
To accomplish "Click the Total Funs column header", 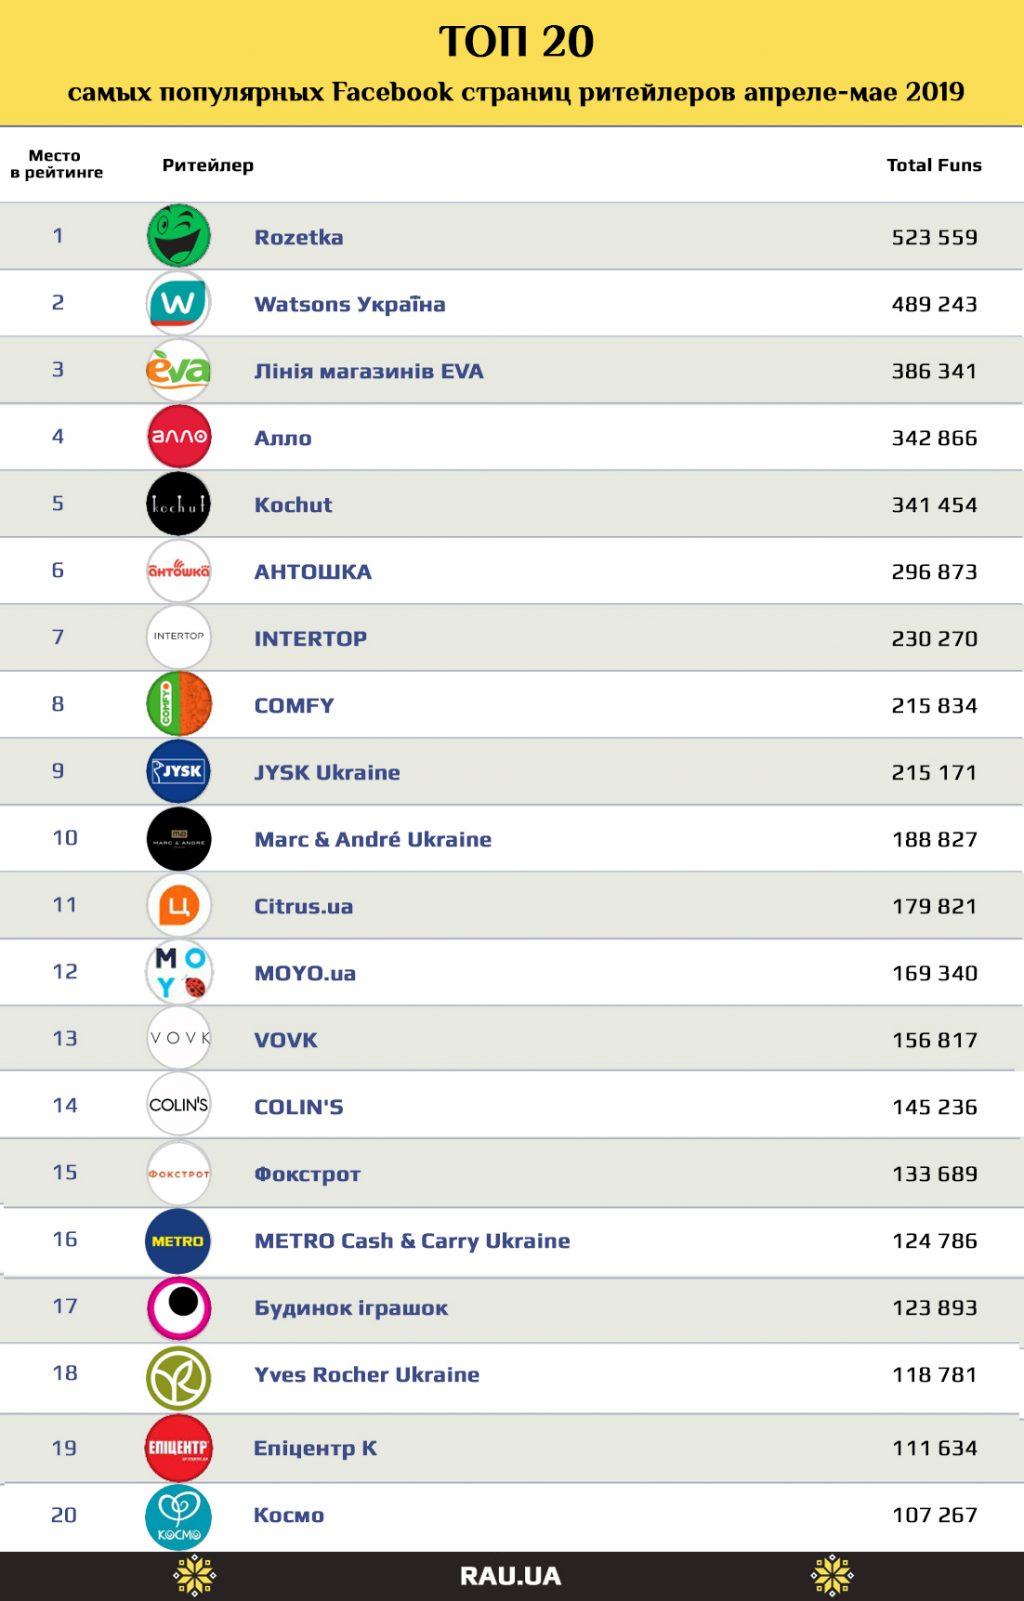I will [x=934, y=165].
